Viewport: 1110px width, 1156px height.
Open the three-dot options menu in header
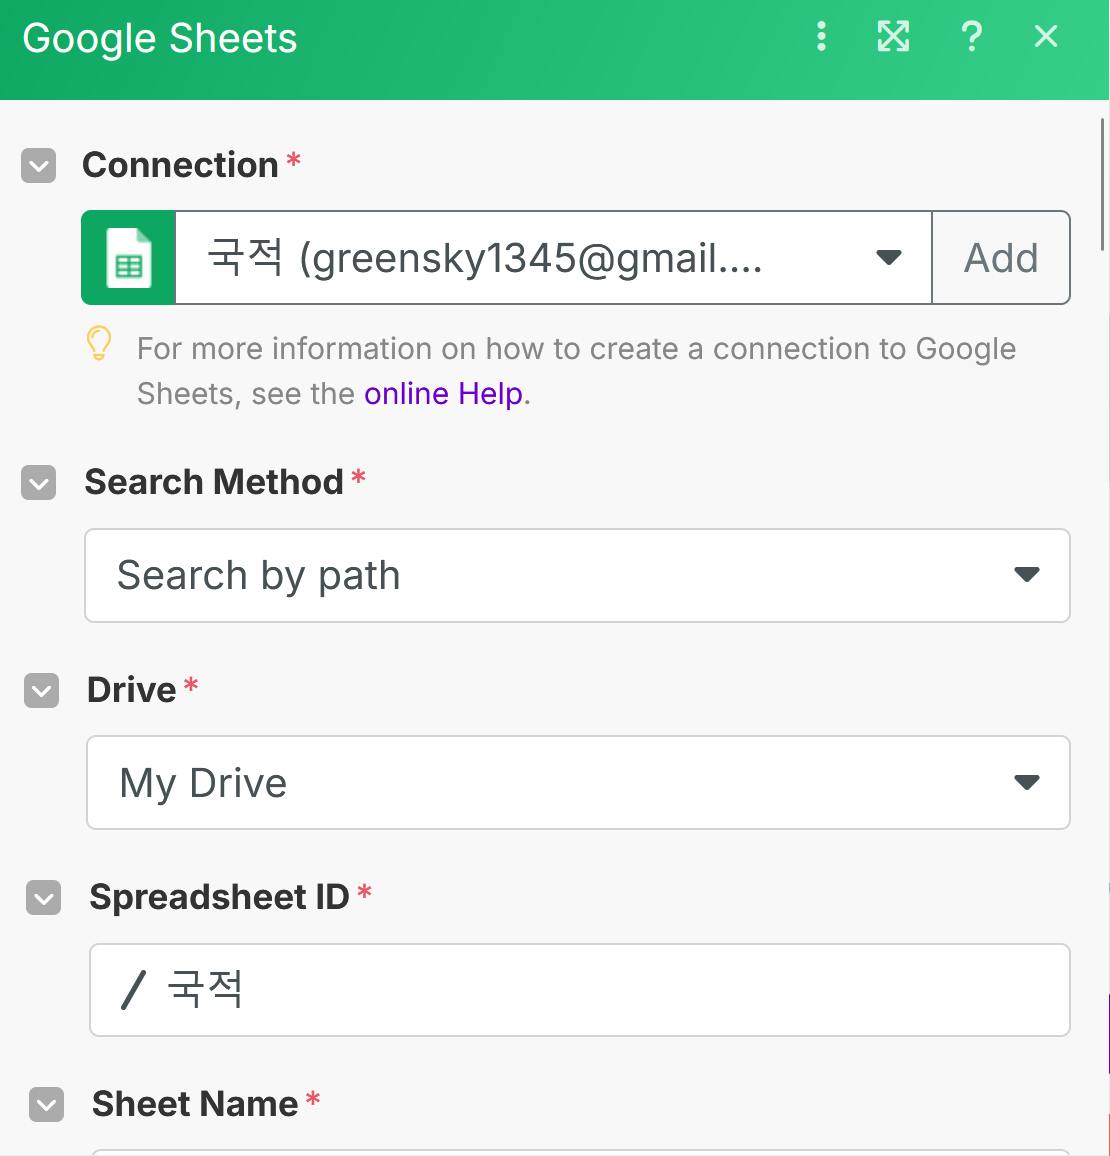tap(821, 36)
